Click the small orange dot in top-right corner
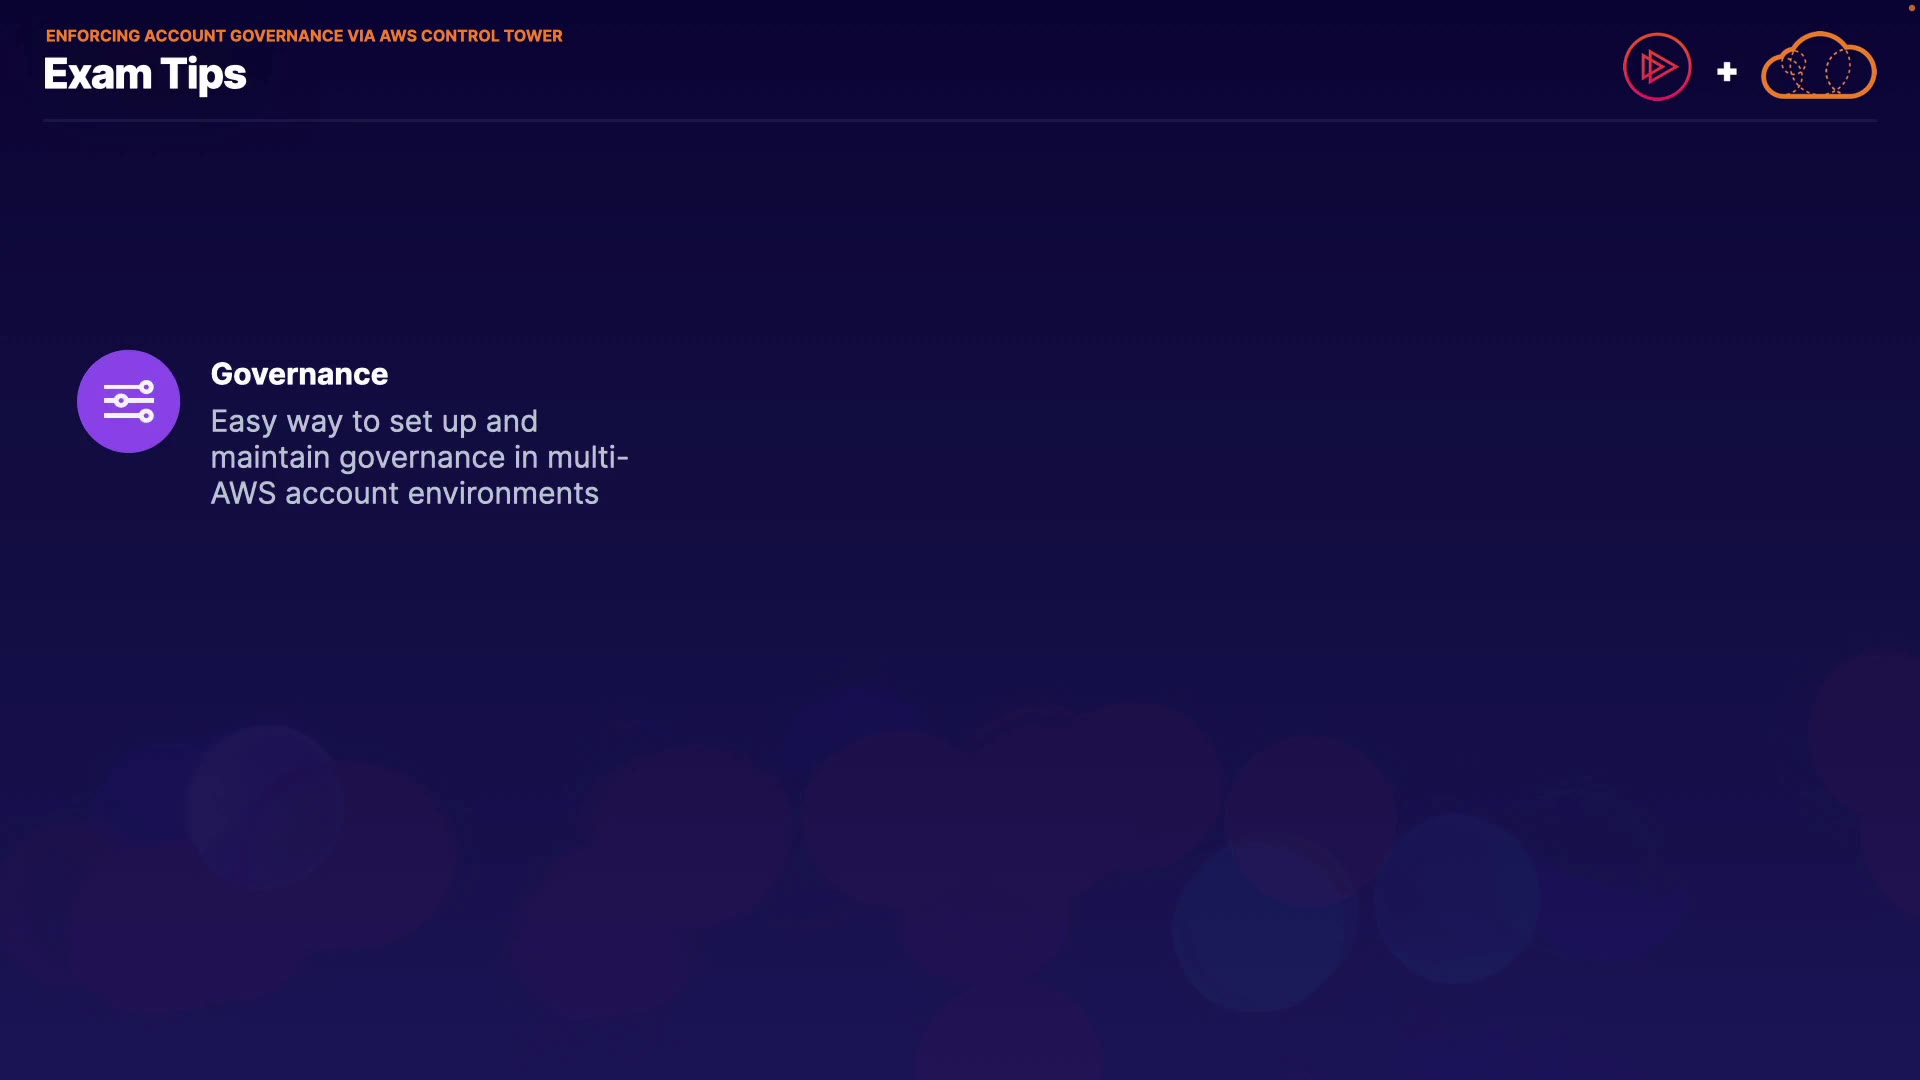1920x1080 pixels. [x=1911, y=8]
